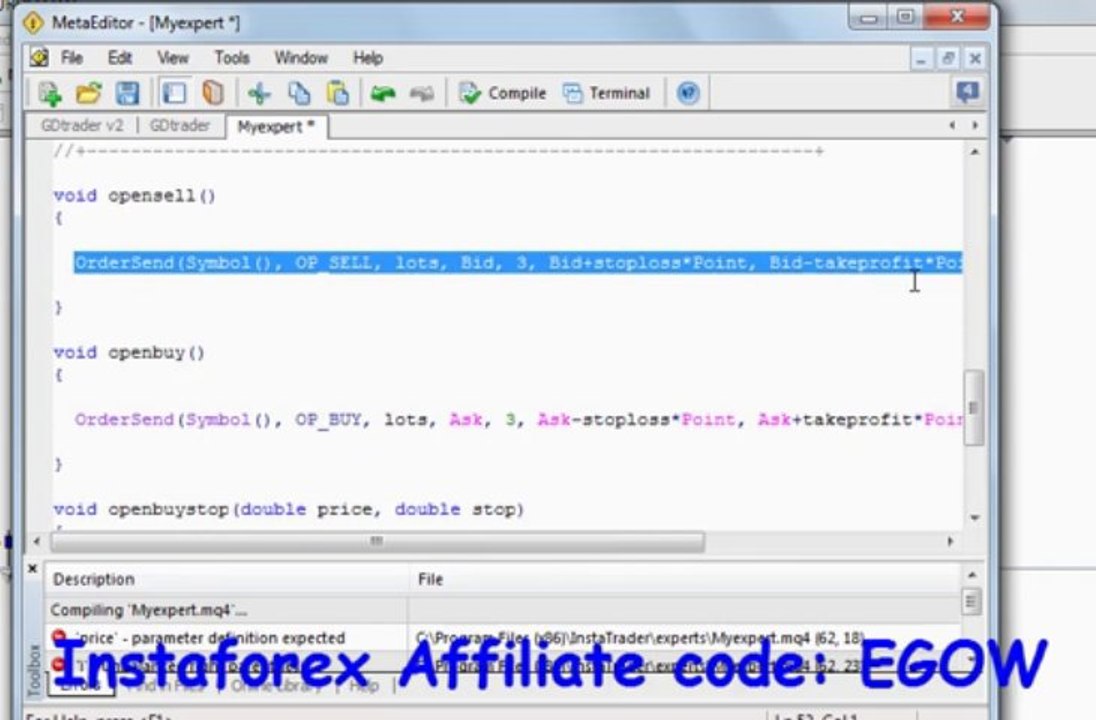This screenshot has width=1096, height=720.
Task: Open the MQL4 help globe icon
Action: tap(688, 93)
